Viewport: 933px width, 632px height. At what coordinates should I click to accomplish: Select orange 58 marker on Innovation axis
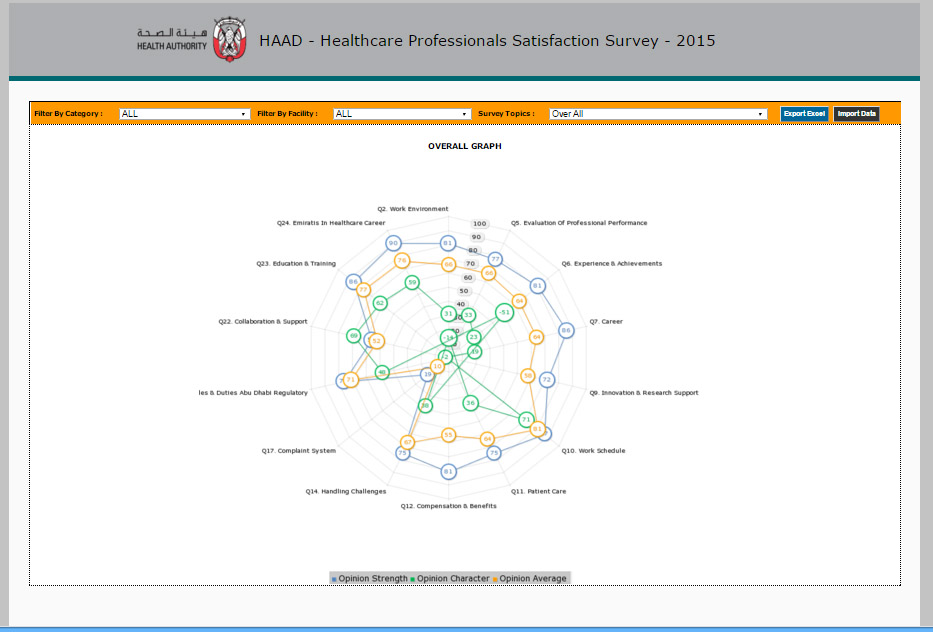click(x=527, y=376)
